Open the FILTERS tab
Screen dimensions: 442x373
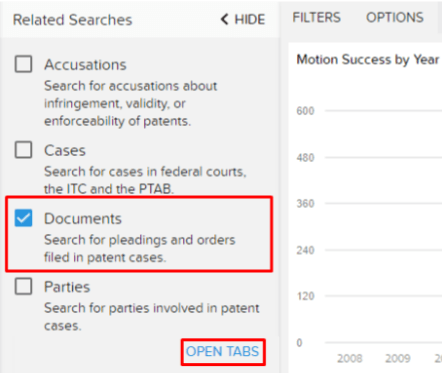[x=317, y=17]
